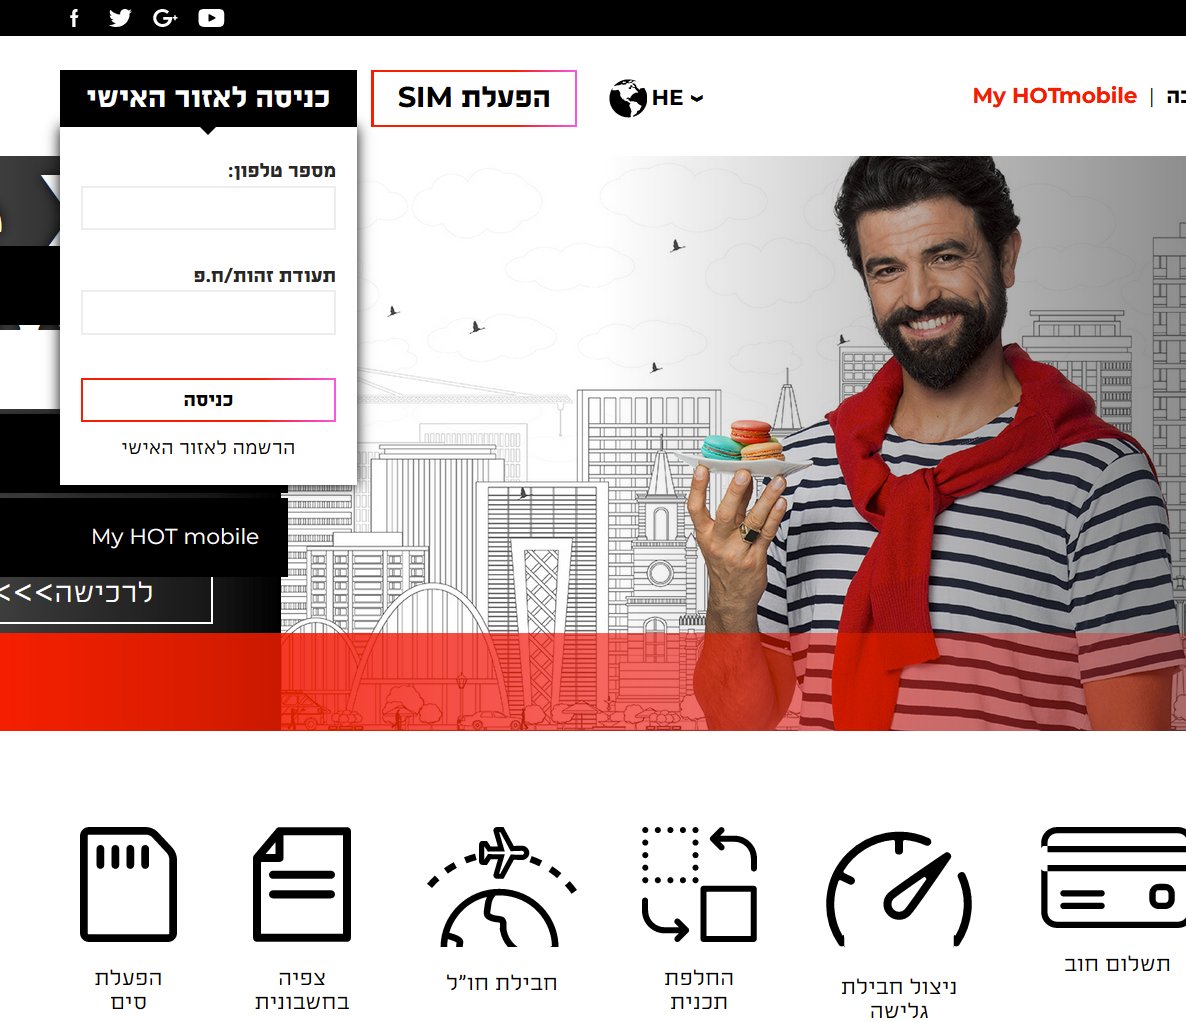Click the airplane abroad package icon
This screenshot has width=1186, height=1022.
501,887
